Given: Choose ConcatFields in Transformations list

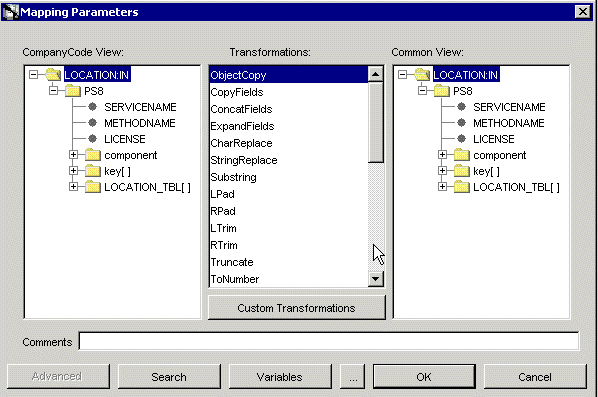Looking at the screenshot, I should 289,109.
